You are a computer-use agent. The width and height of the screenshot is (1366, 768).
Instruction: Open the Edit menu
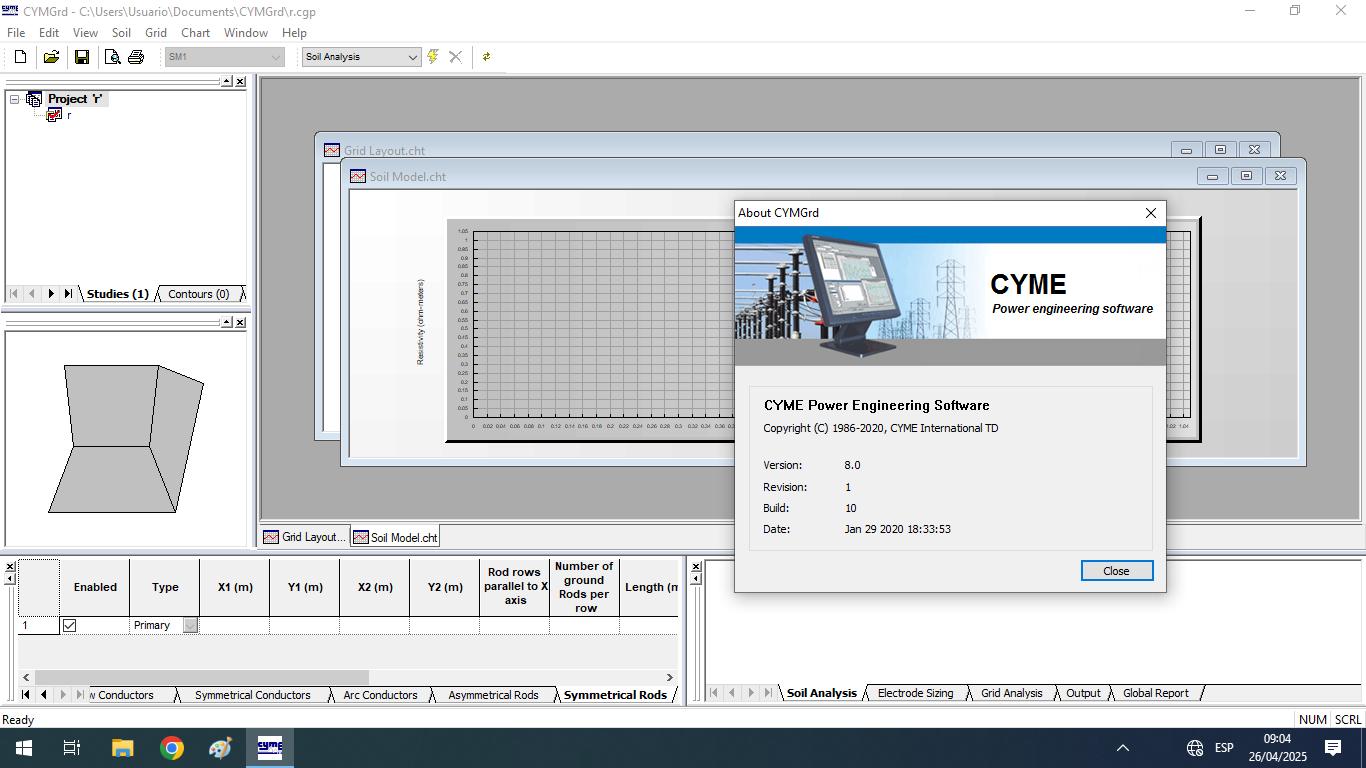click(x=49, y=33)
